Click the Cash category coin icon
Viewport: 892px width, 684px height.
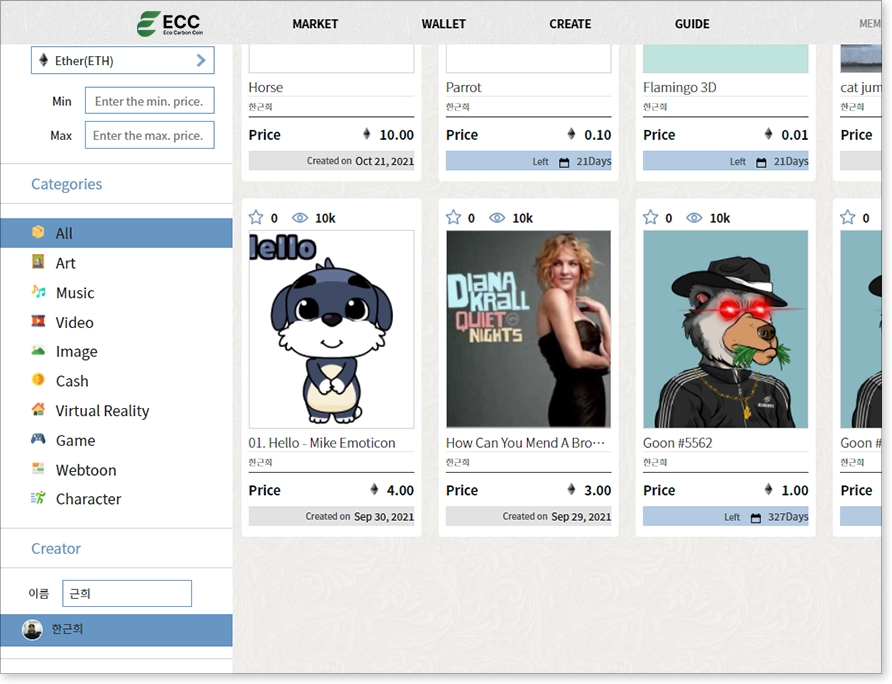click(x=38, y=380)
